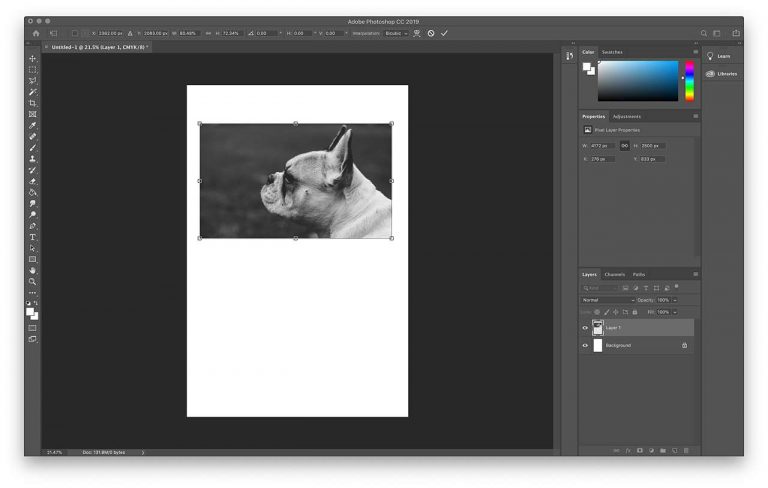Toggle the layer filter on/off switch
768x488 pixels.
tap(676, 286)
